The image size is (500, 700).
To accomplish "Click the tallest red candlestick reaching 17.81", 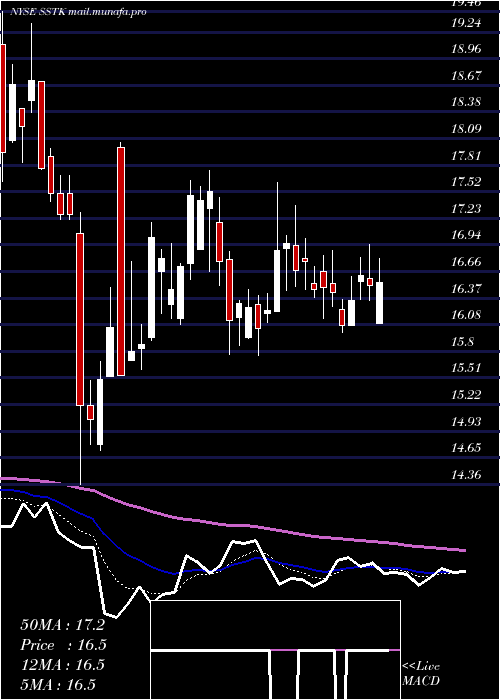I will (121, 261).
